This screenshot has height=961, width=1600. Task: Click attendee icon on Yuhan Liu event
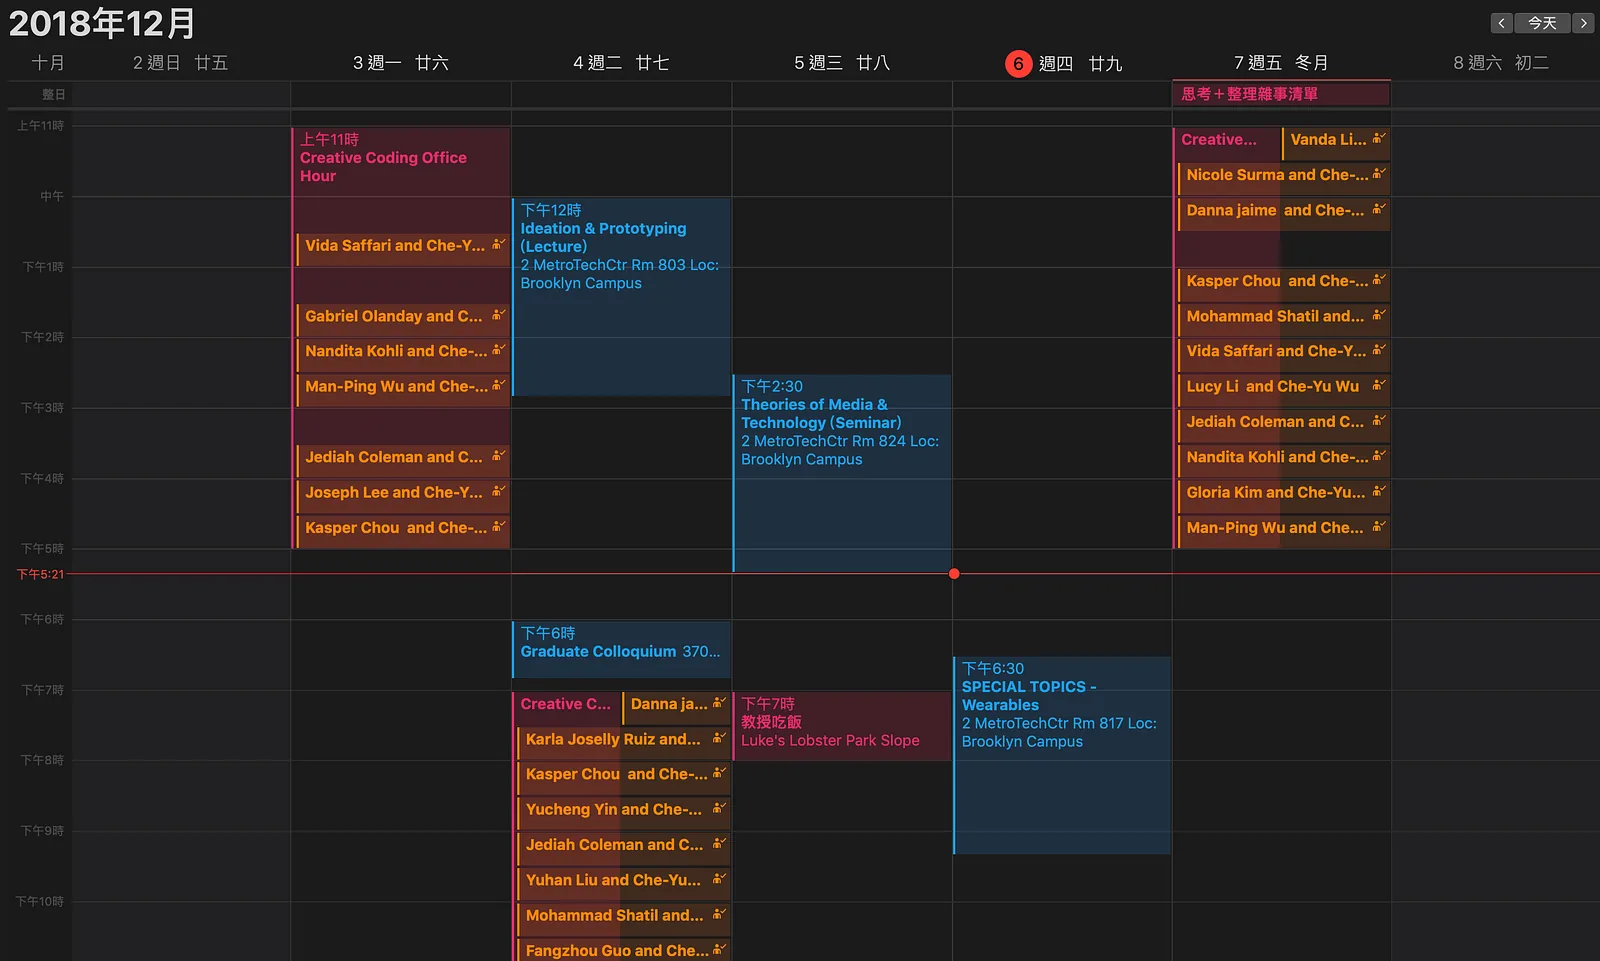pos(719,879)
